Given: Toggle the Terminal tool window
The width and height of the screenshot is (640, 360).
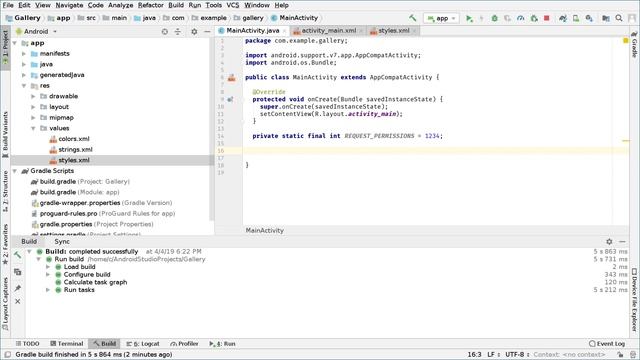Looking at the screenshot, I should [67, 344].
